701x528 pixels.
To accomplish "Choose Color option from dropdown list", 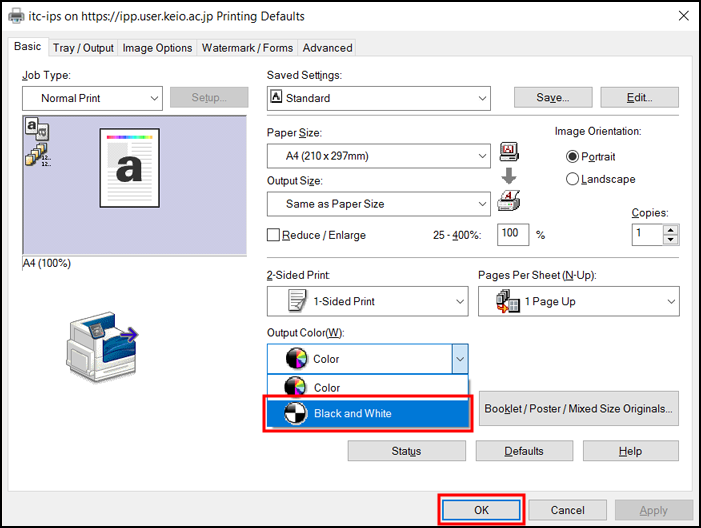I will [367, 386].
